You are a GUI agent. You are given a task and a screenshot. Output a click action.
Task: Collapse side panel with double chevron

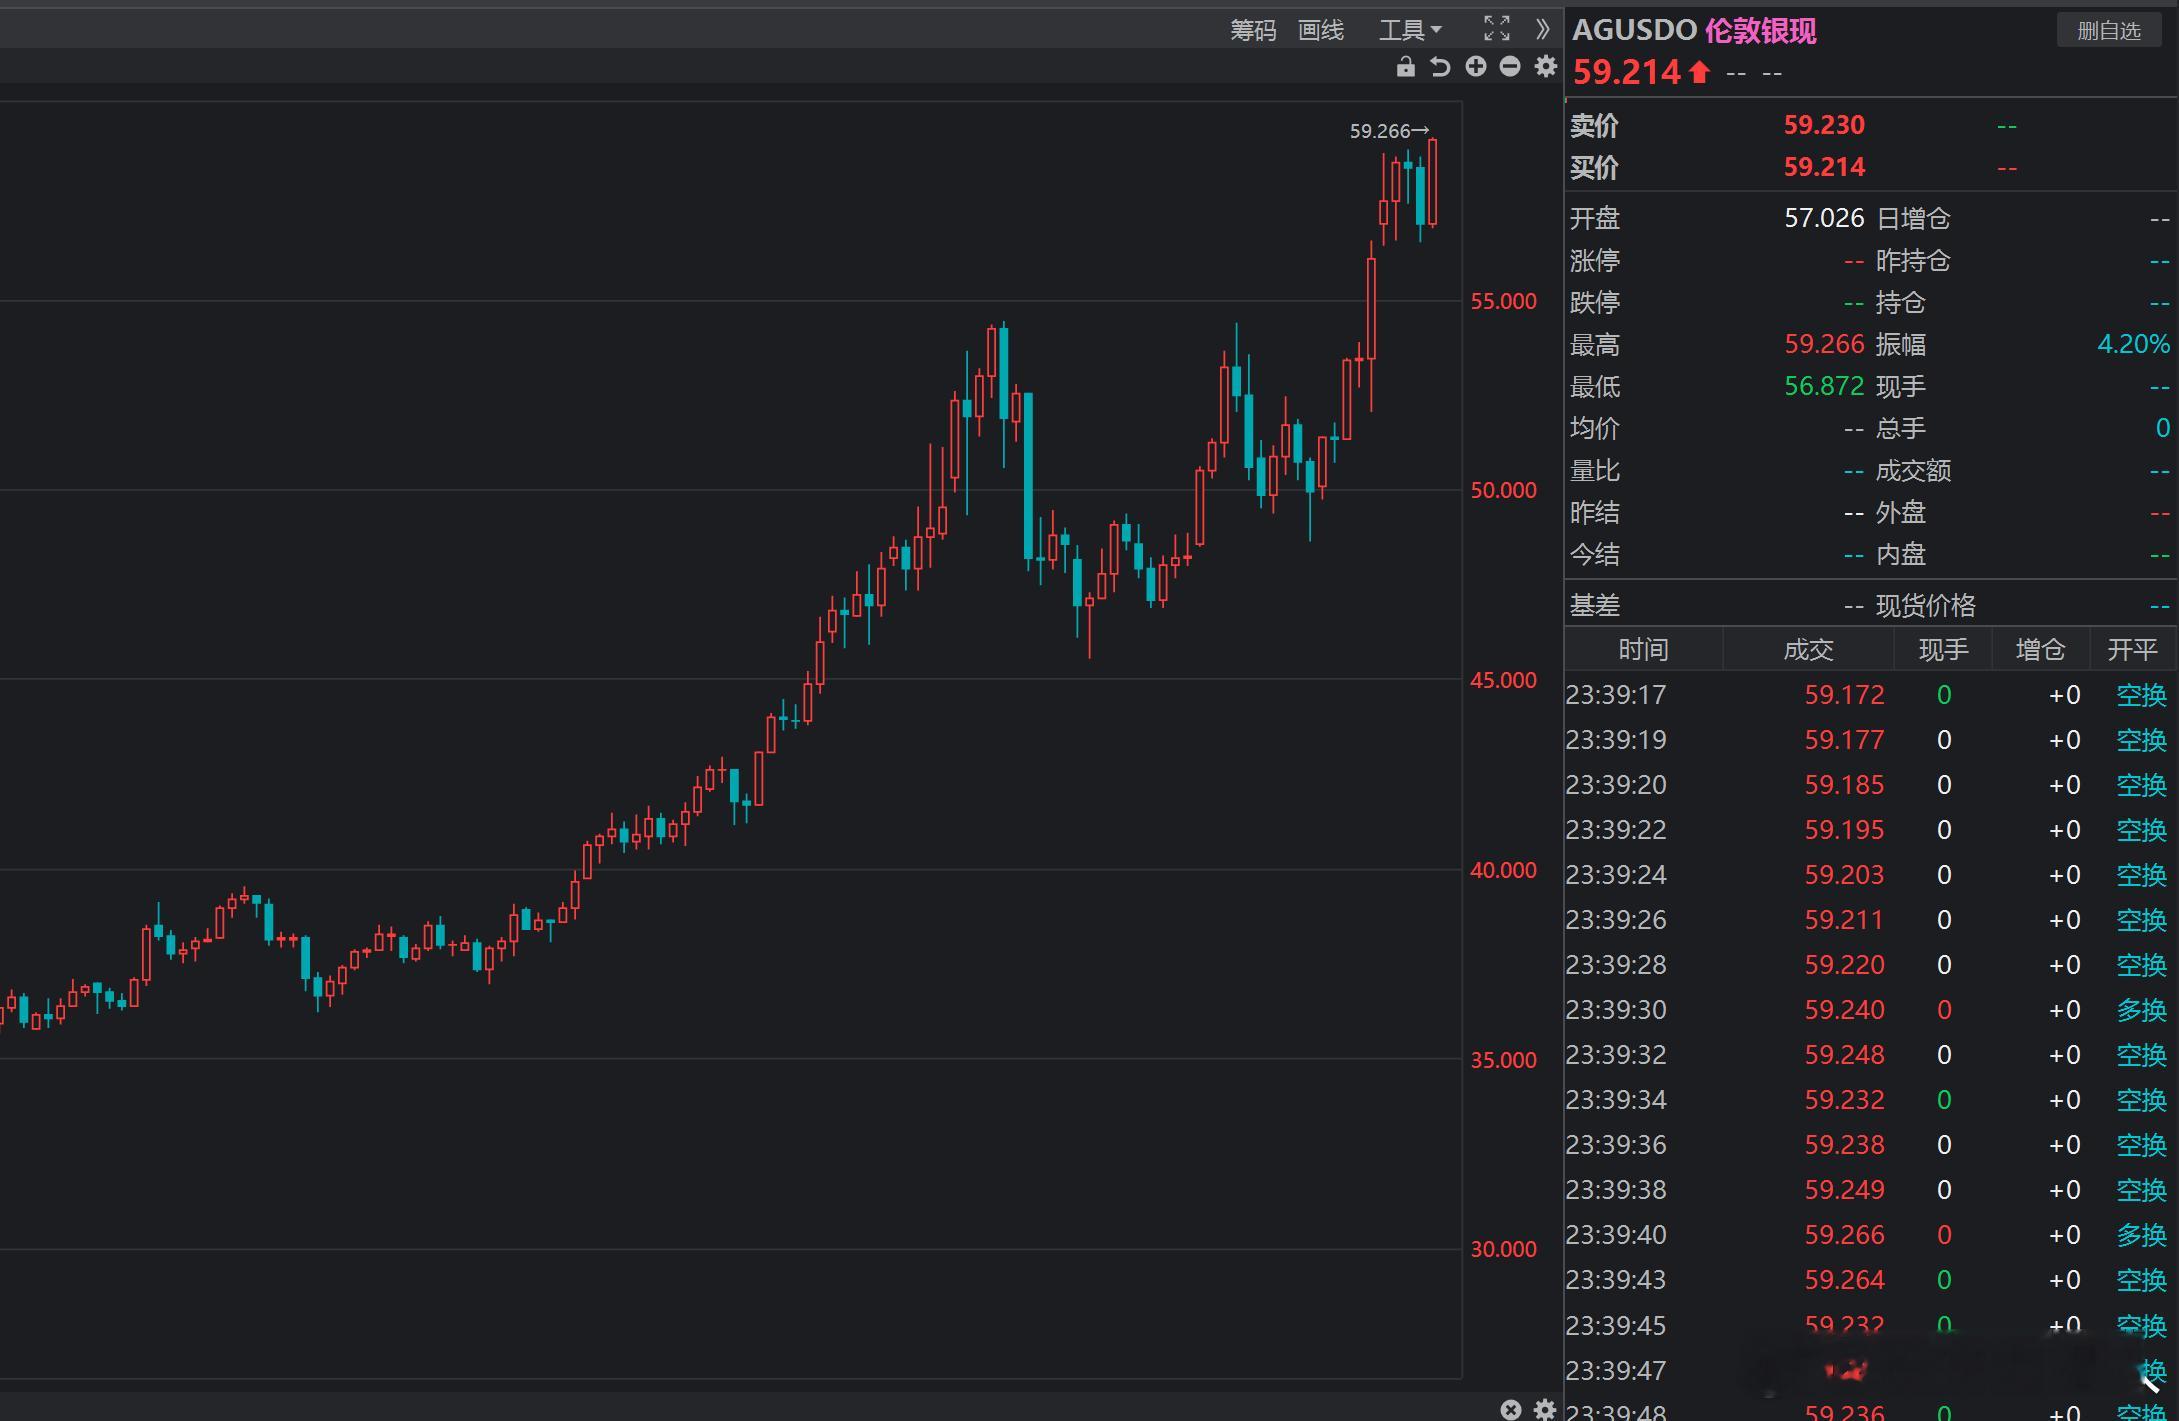1542,29
